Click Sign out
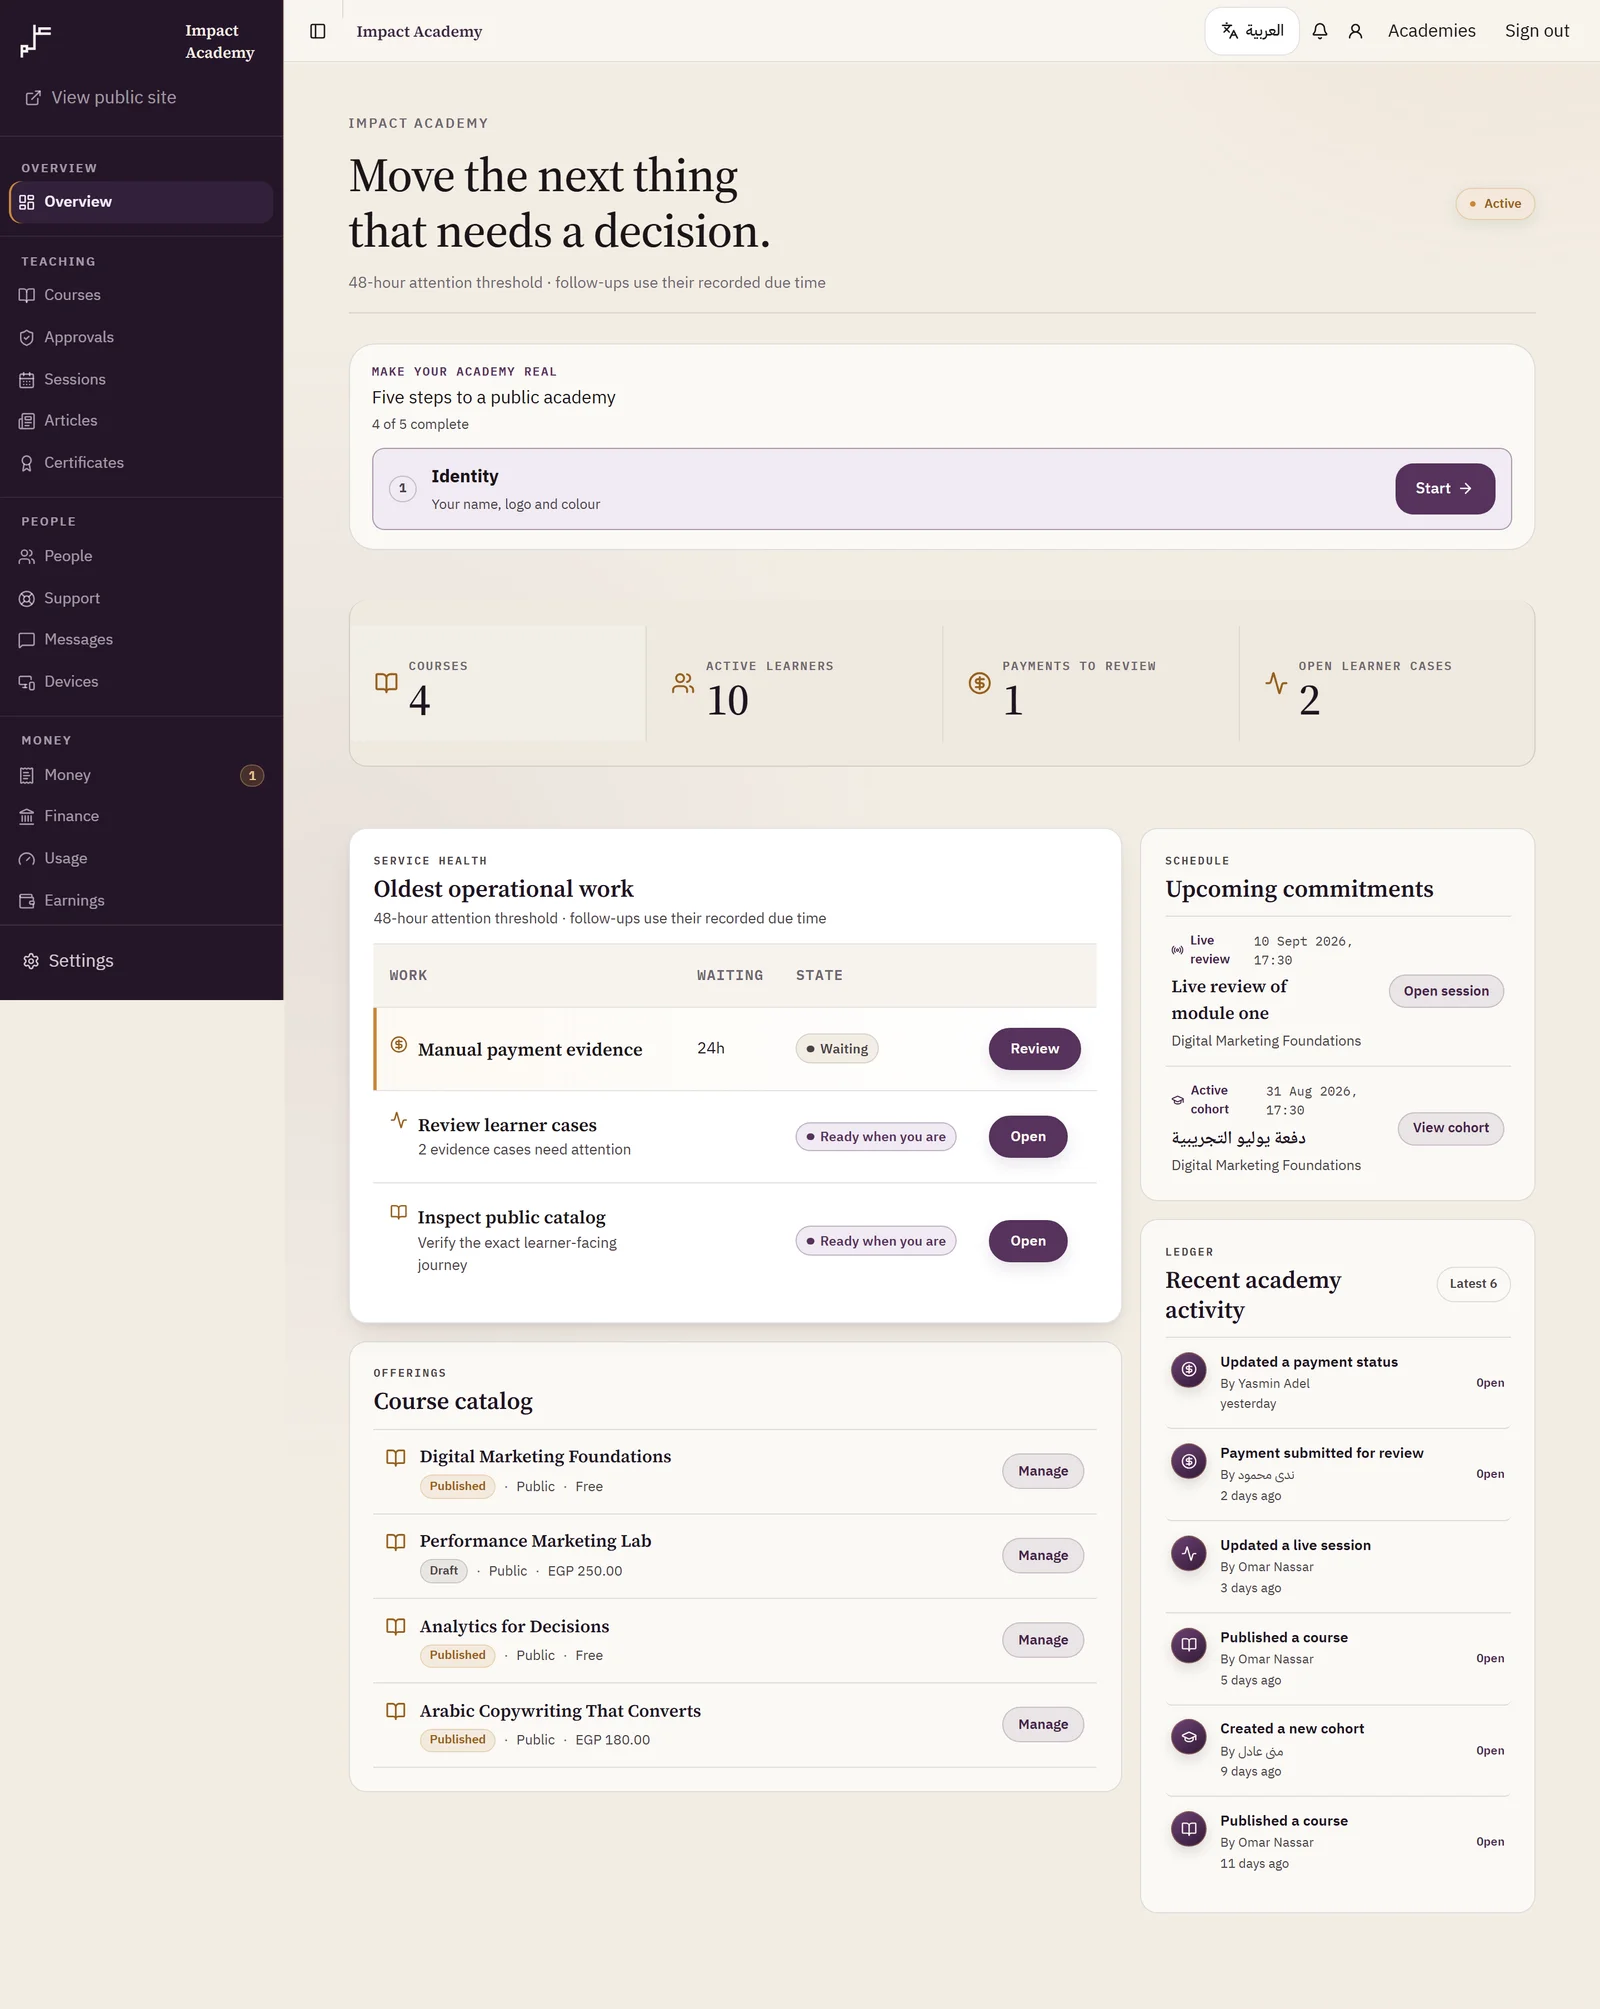This screenshot has height=2009, width=1600. (1537, 31)
